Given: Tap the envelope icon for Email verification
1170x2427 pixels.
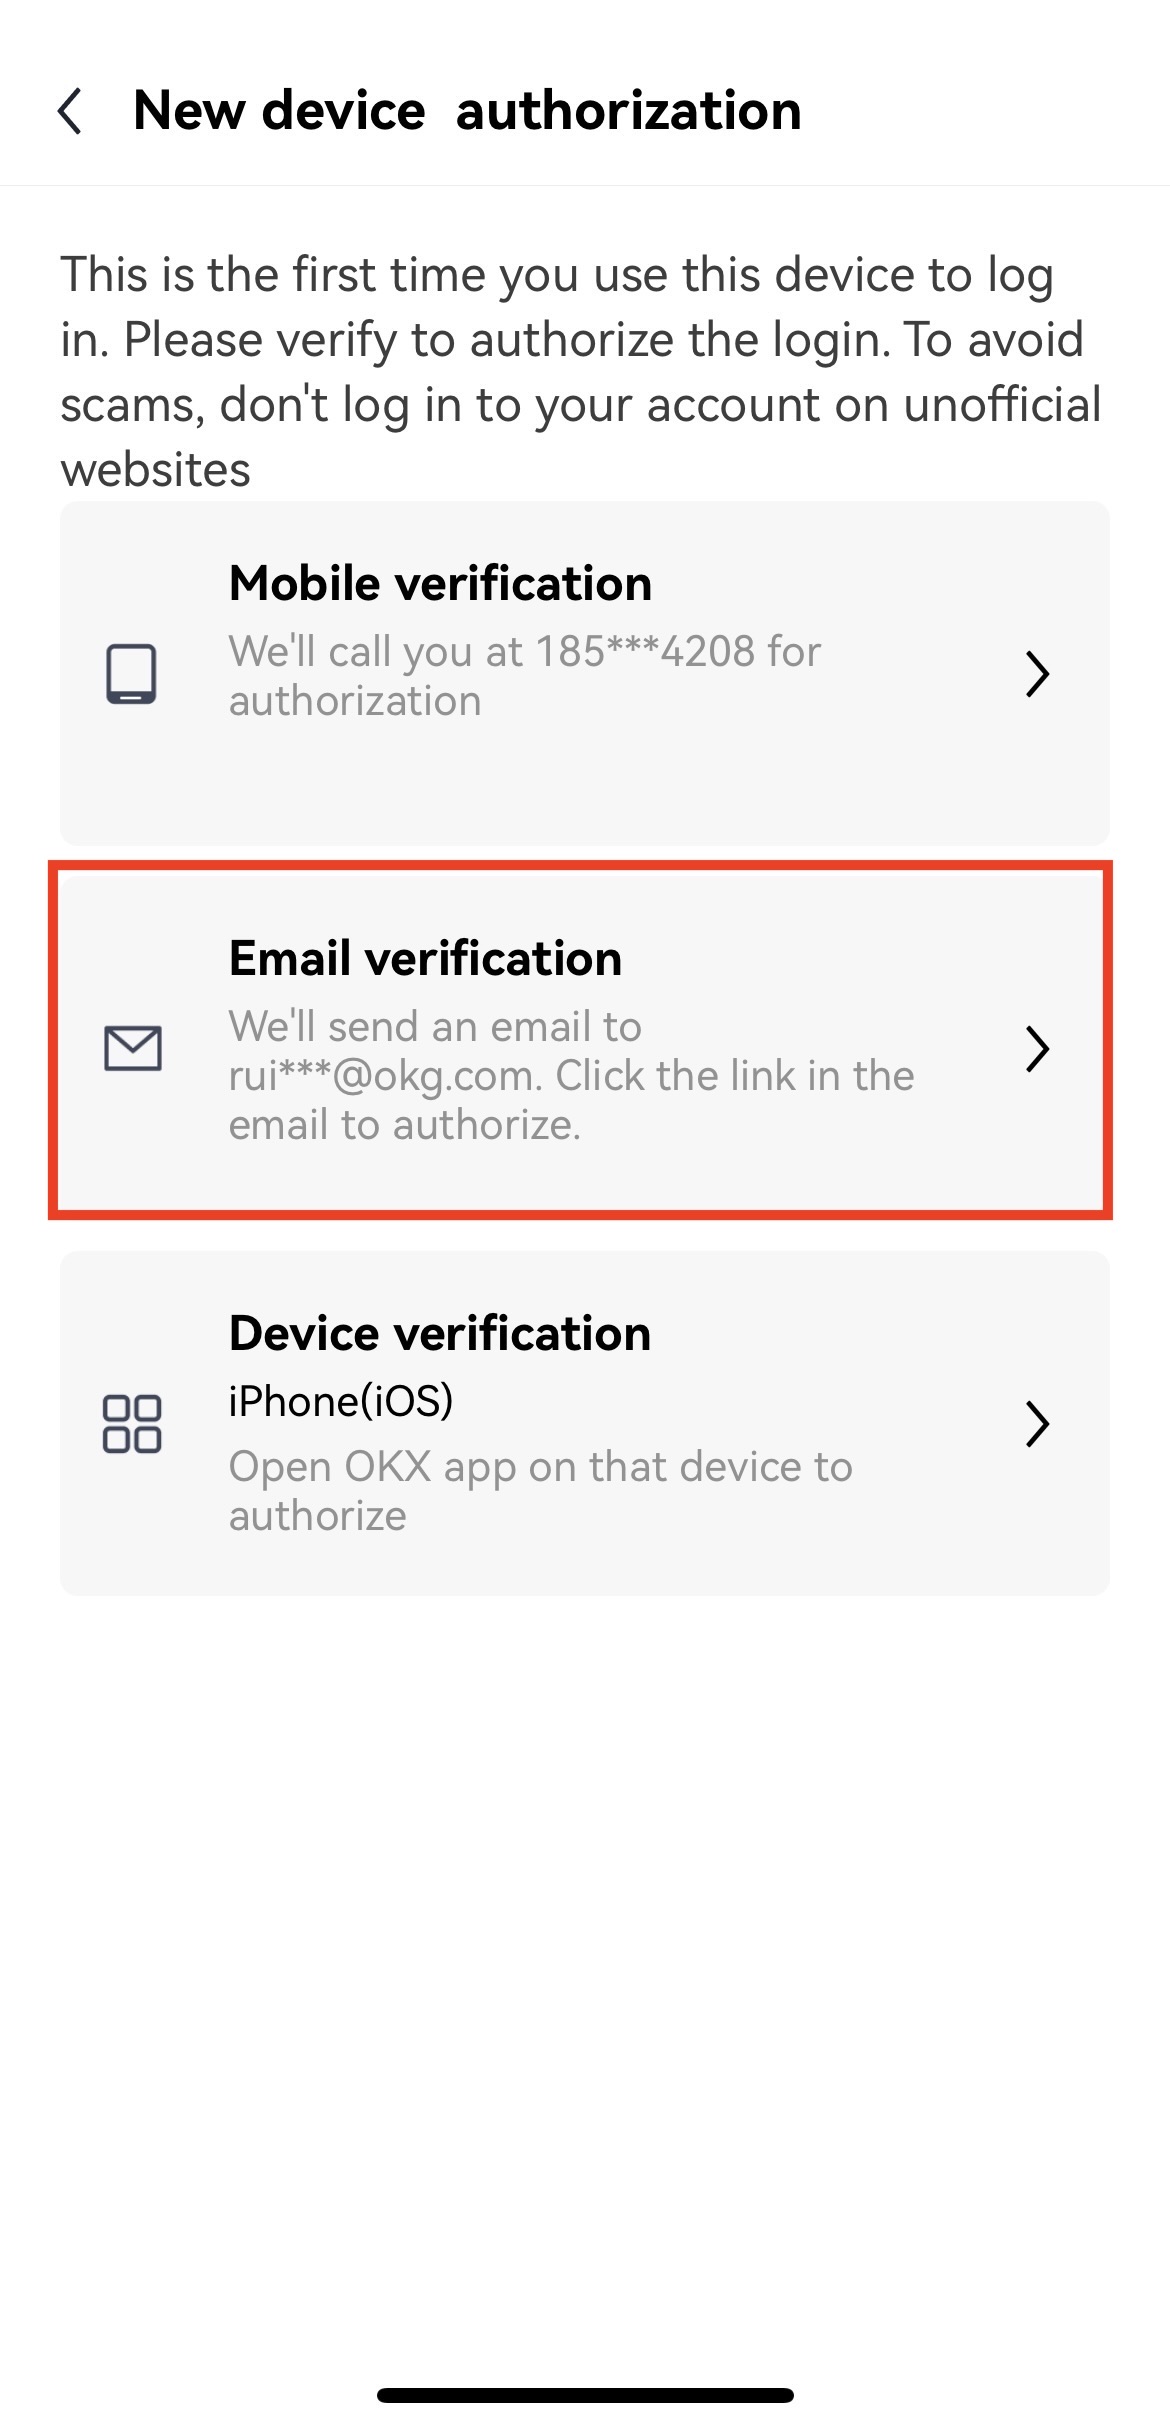Looking at the screenshot, I should tap(133, 1049).
